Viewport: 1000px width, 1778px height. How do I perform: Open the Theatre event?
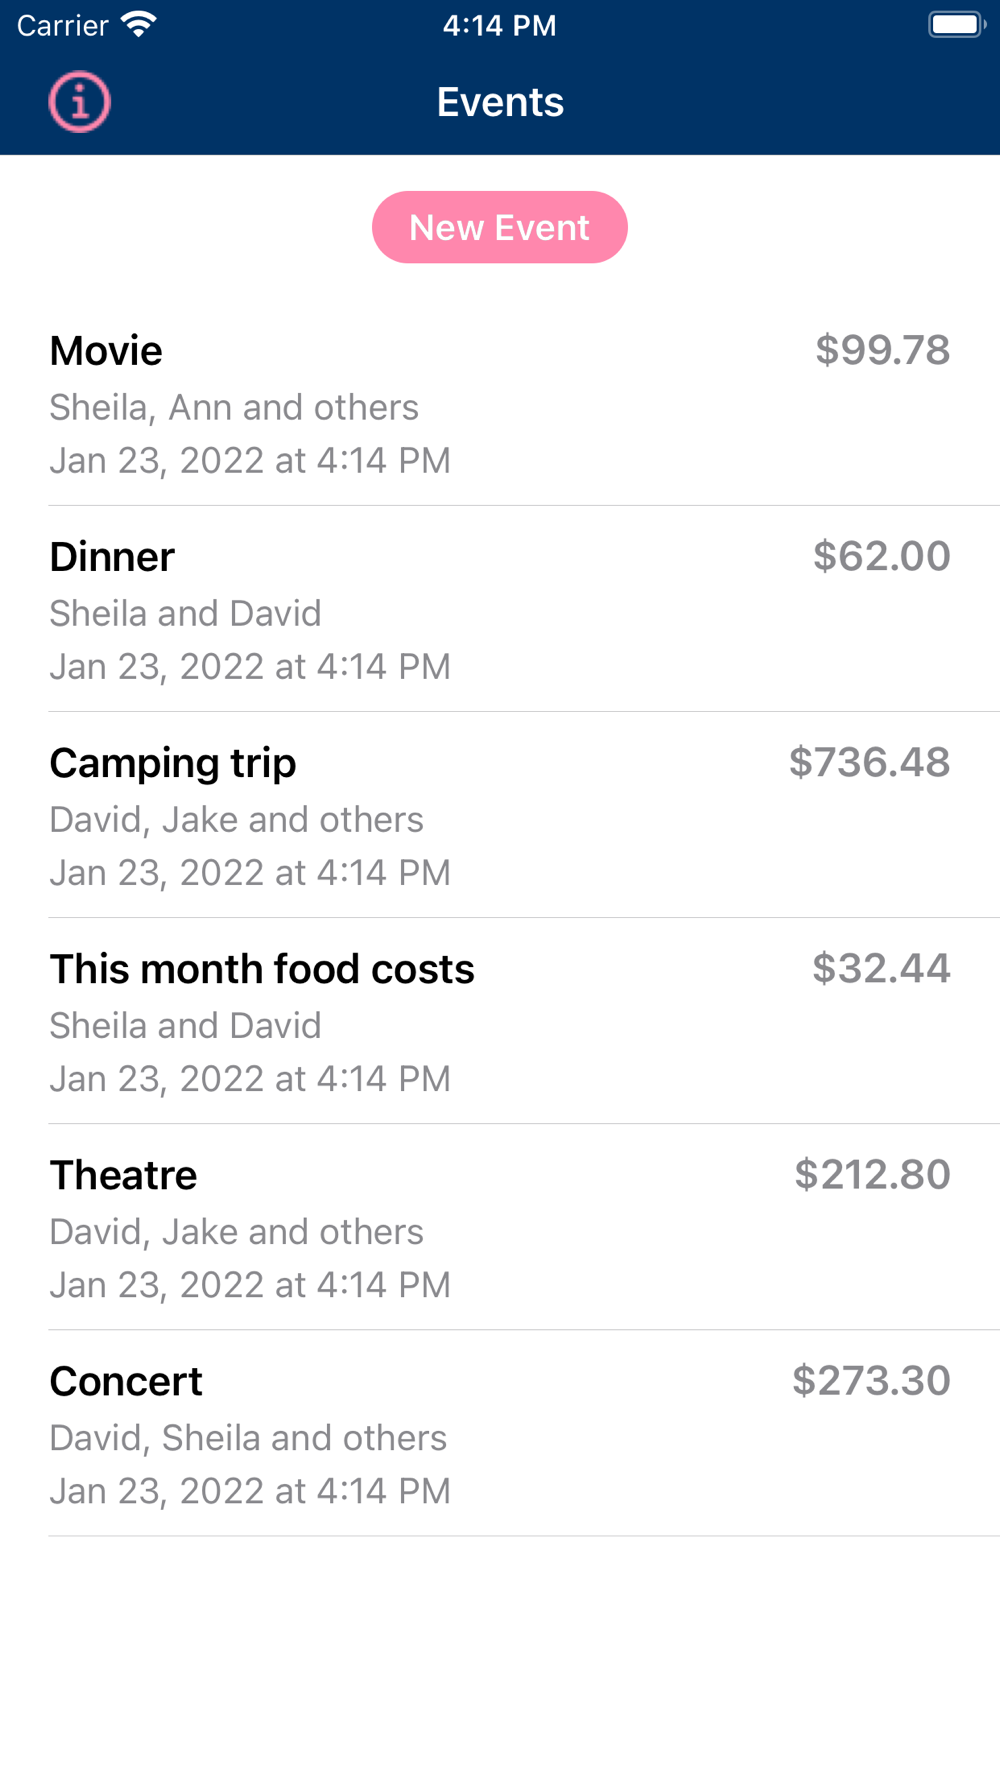(124, 1175)
